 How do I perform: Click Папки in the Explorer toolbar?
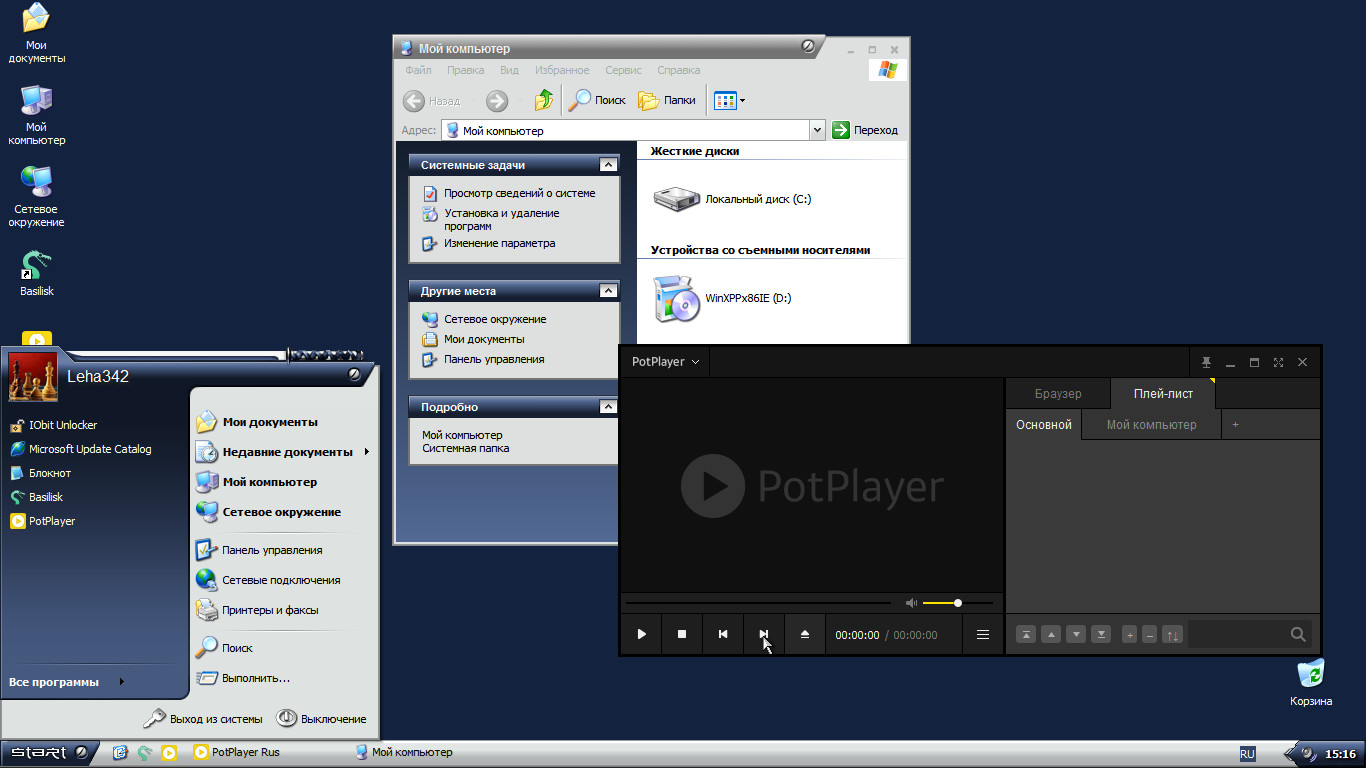coord(667,100)
